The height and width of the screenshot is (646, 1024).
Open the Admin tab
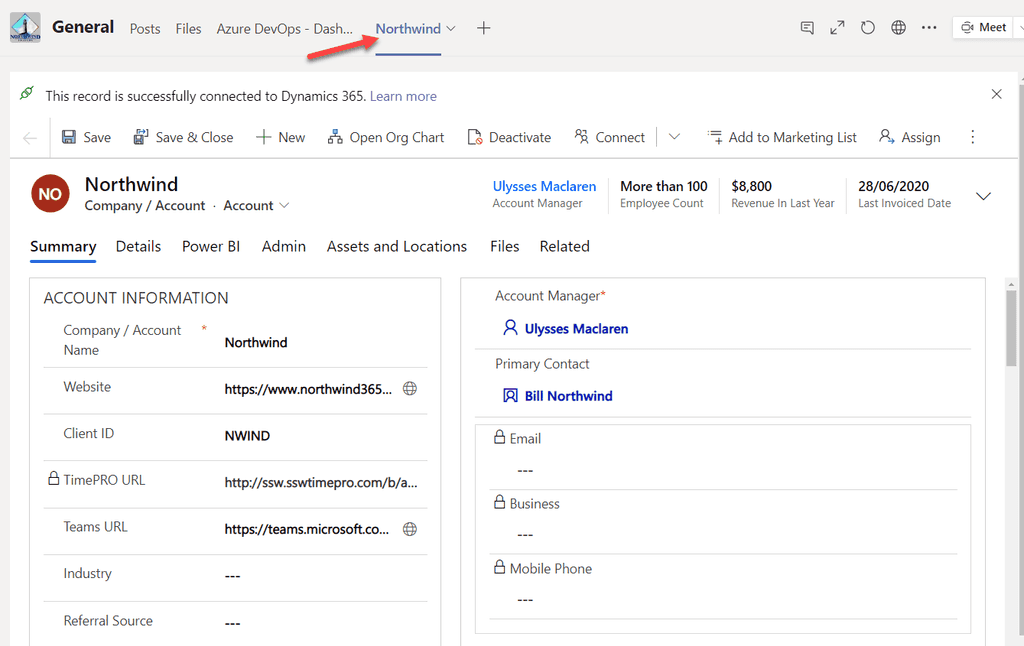pyautogui.click(x=283, y=246)
